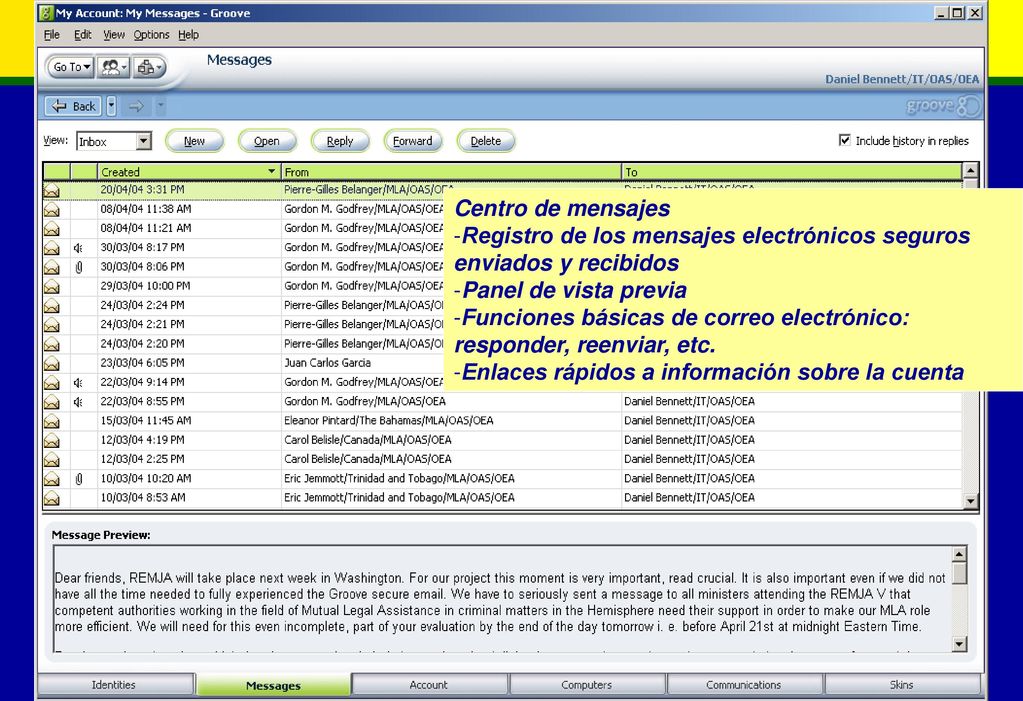Click the speaker icon on 22/03/04 8:55 PM row
This screenshot has height=701, width=1023.
click(78, 402)
